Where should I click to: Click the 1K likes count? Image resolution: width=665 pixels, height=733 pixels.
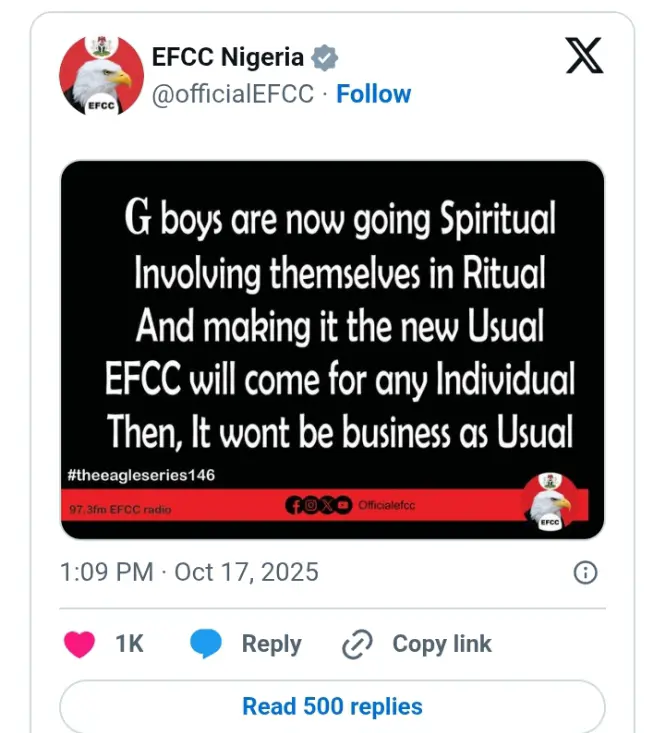pyautogui.click(x=130, y=644)
